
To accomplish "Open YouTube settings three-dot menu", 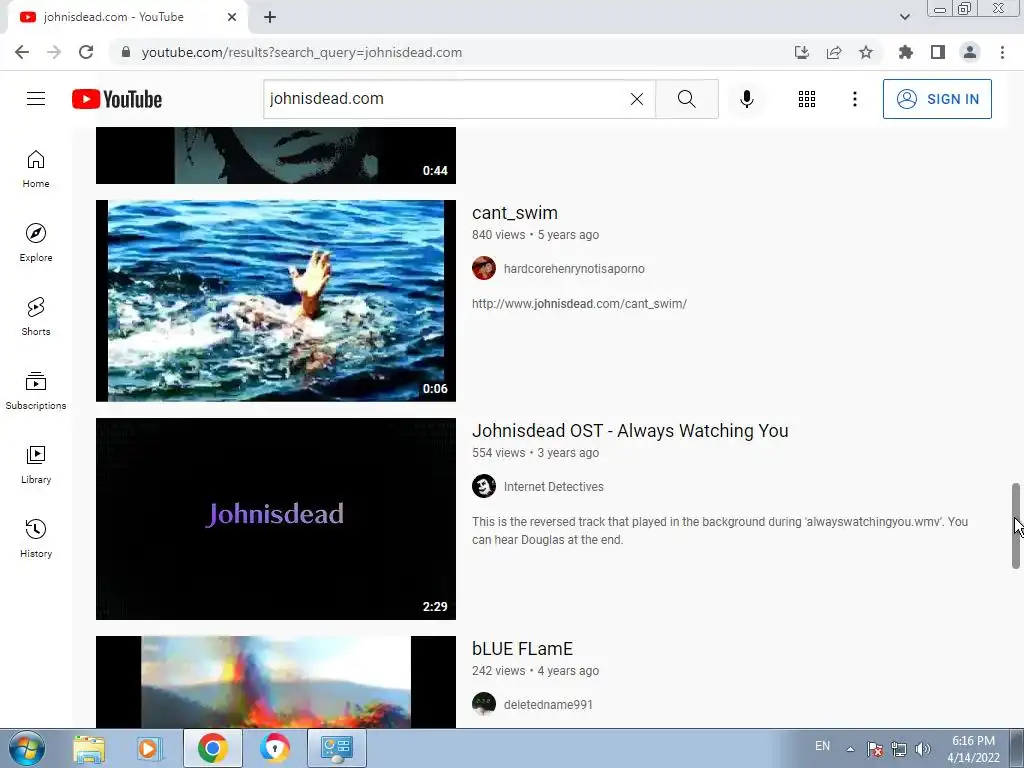I will click(854, 99).
